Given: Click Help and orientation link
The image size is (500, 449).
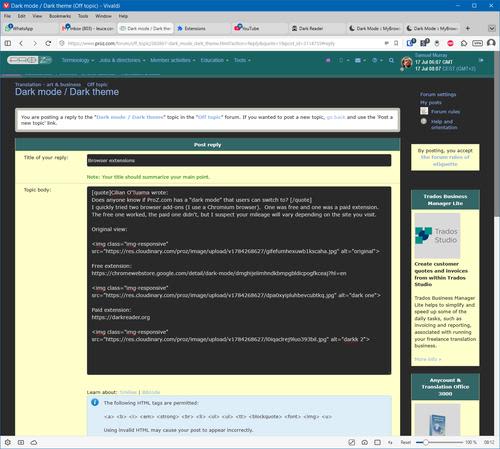Looking at the screenshot, I should pyautogui.click(x=444, y=124).
